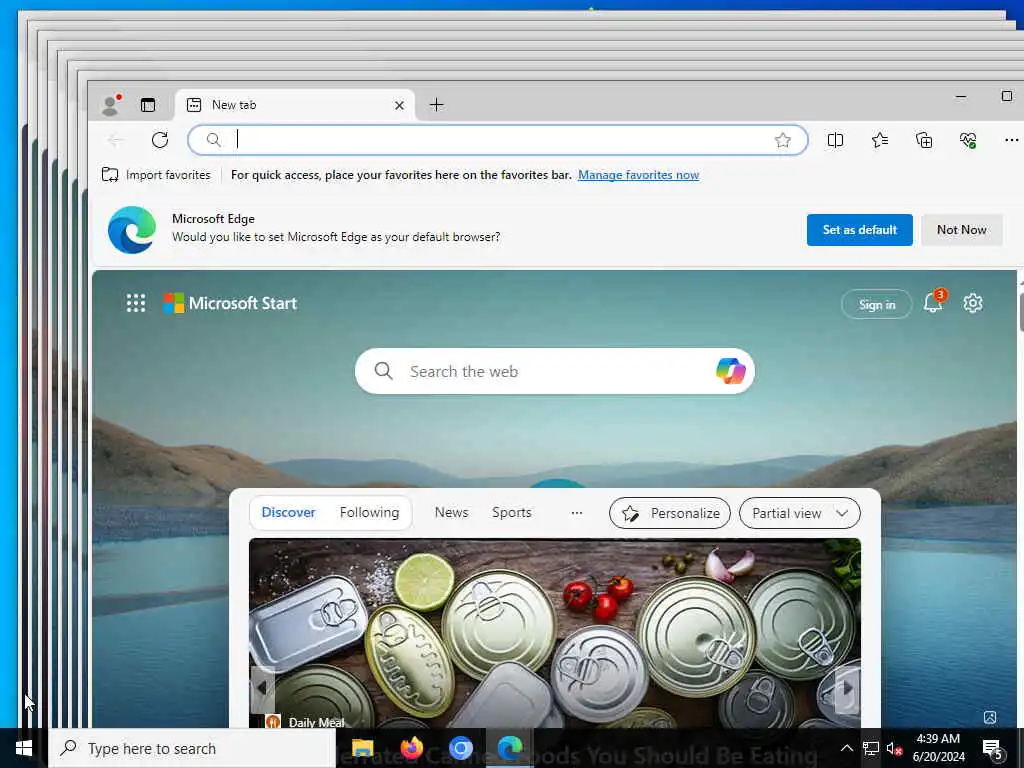Open Copilot icon in search box

730,371
